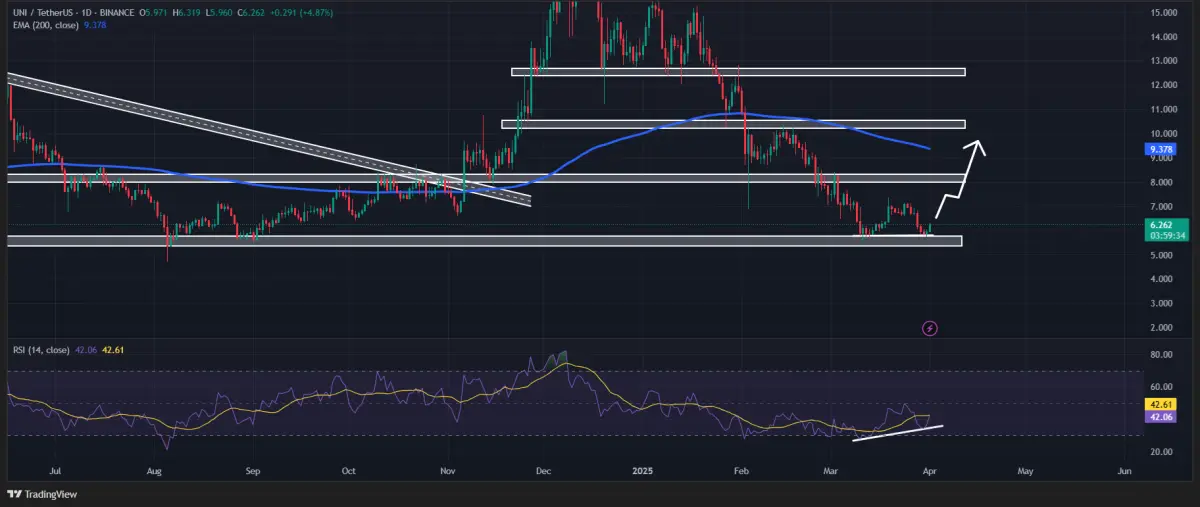Open the TradingView logo in bottom corner
Viewport: 1200px width, 507px height.
coord(41,494)
